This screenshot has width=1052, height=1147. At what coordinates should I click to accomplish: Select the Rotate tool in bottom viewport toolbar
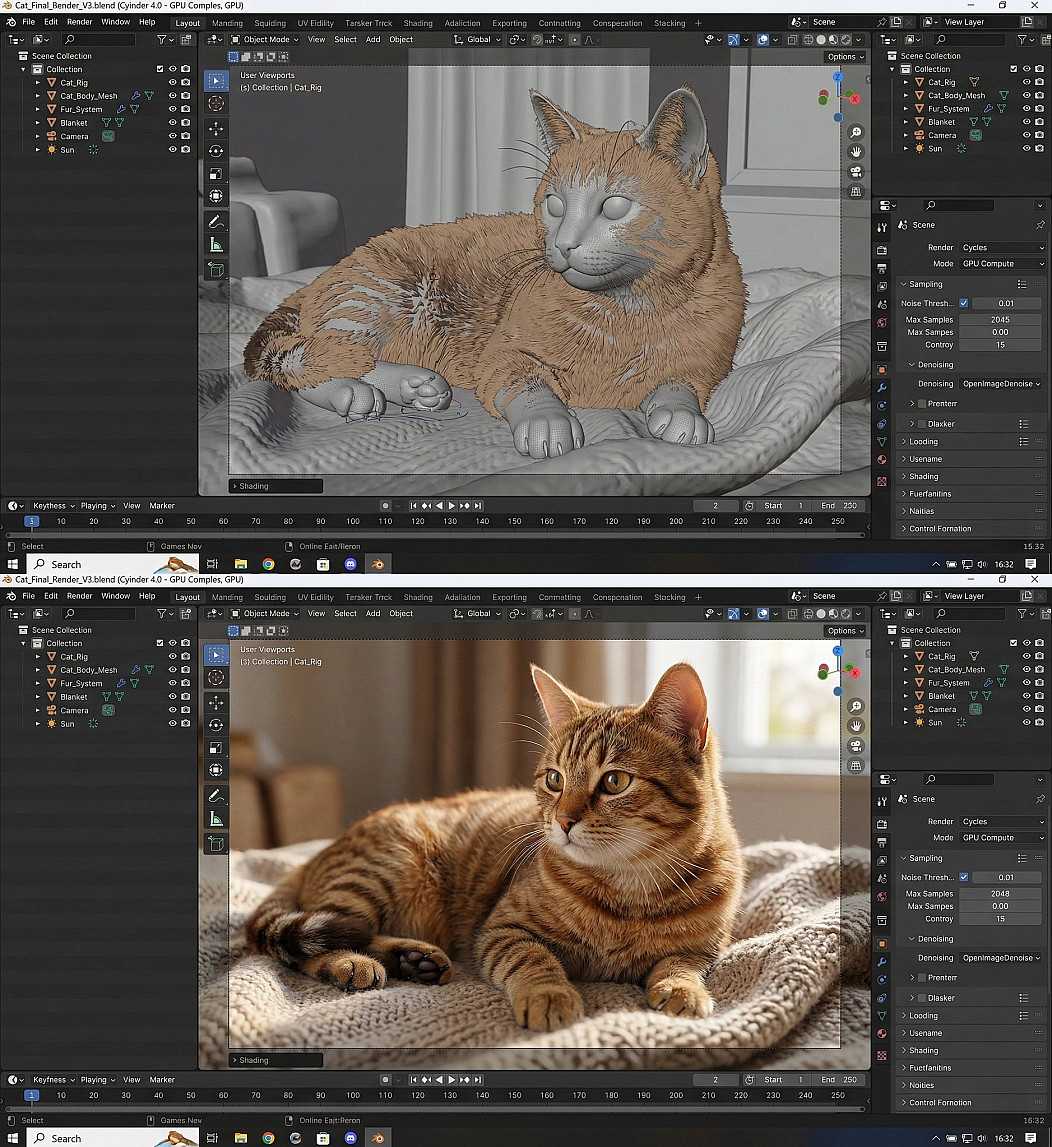[216, 725]
